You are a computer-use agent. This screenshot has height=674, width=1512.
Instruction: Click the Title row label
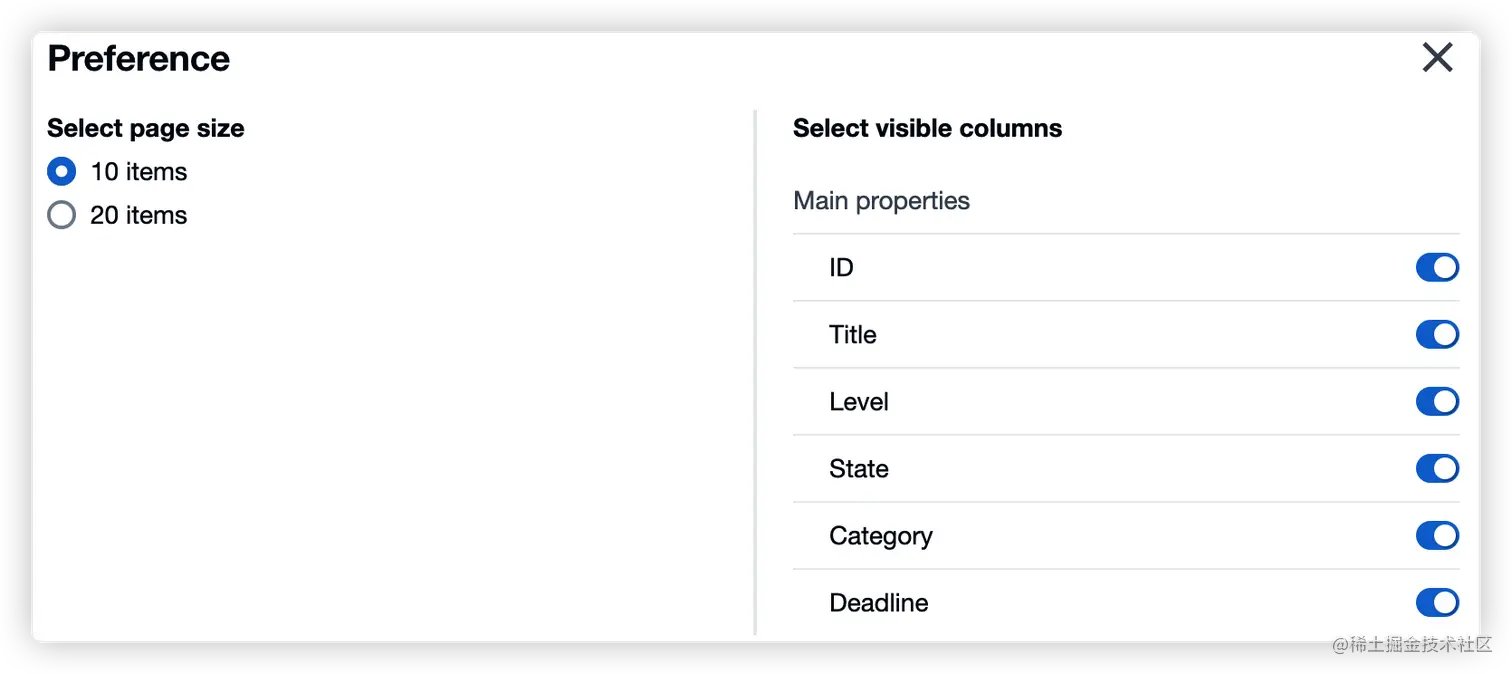(x=852, y=335)
